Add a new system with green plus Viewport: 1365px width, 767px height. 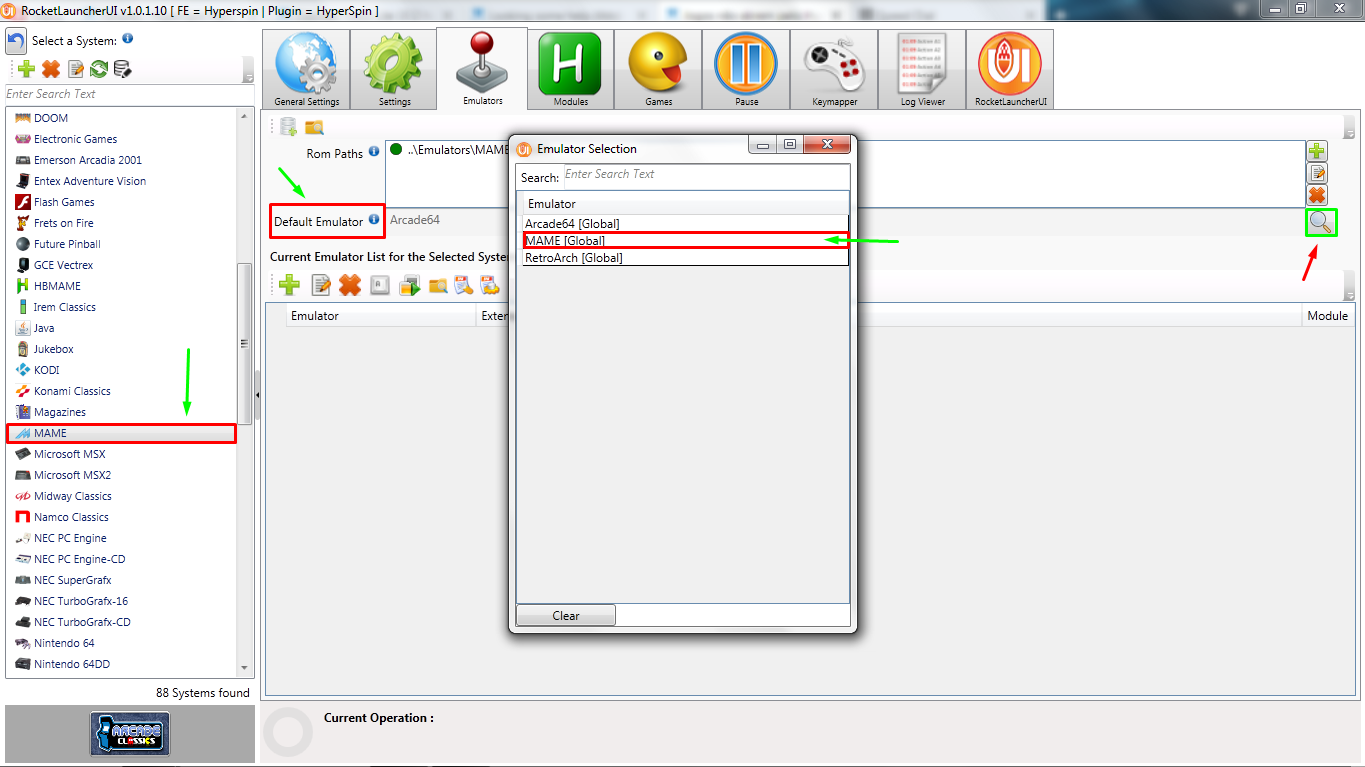pyautogui.click(x=26, y=69)
